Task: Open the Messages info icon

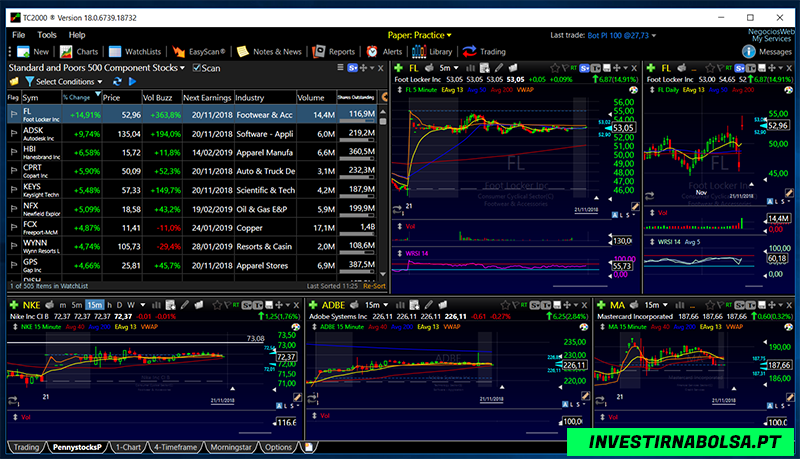Action: pyautogui.click(x=748, y=52)
